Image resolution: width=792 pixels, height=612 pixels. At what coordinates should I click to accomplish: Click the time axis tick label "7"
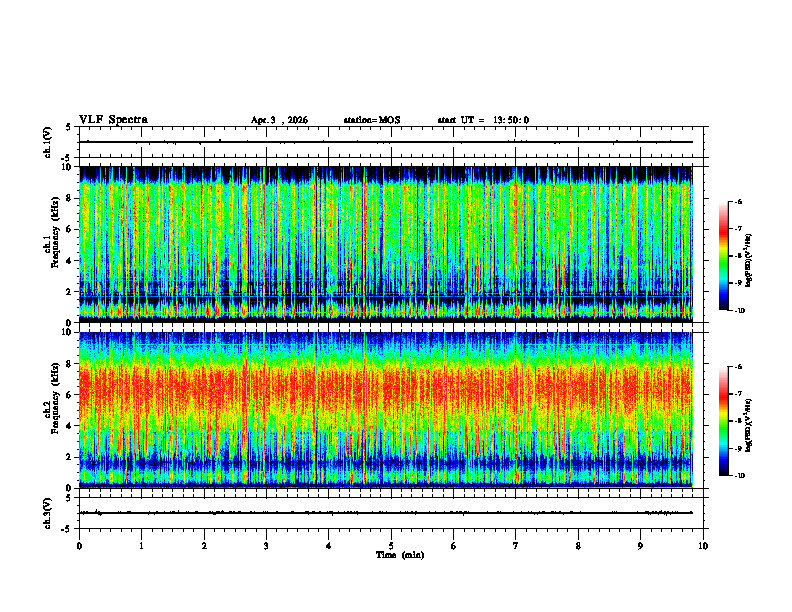tap(516, 546)
